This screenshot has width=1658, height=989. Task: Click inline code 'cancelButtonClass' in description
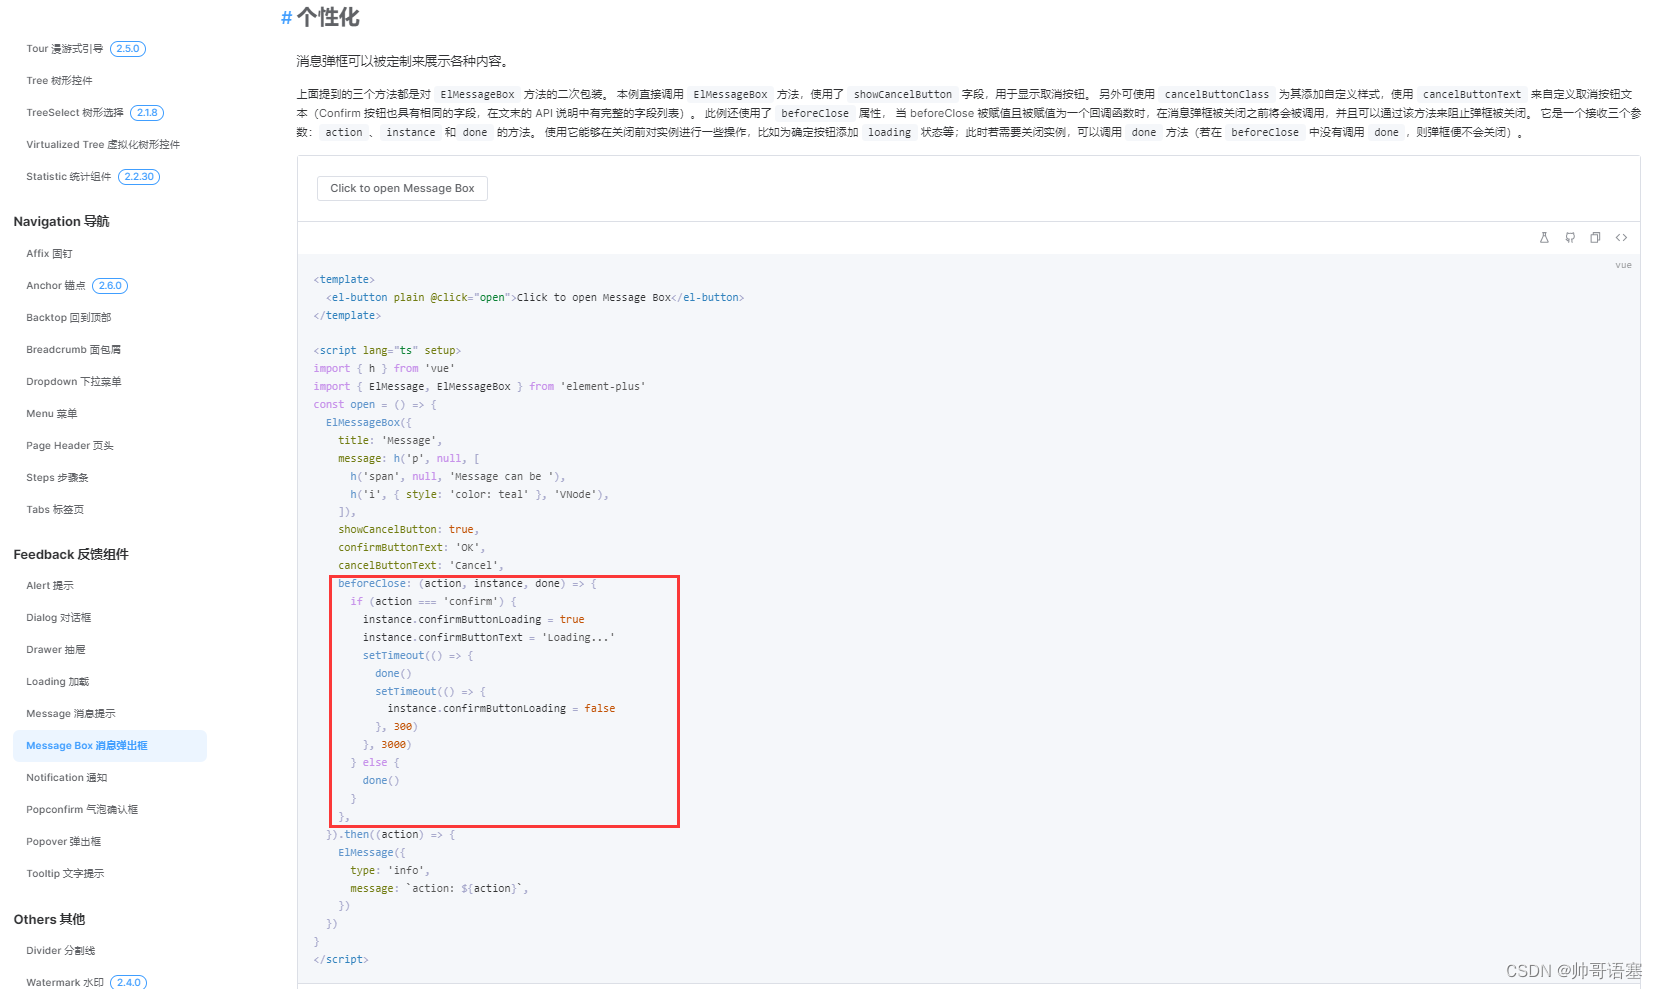click(1216, 95)
